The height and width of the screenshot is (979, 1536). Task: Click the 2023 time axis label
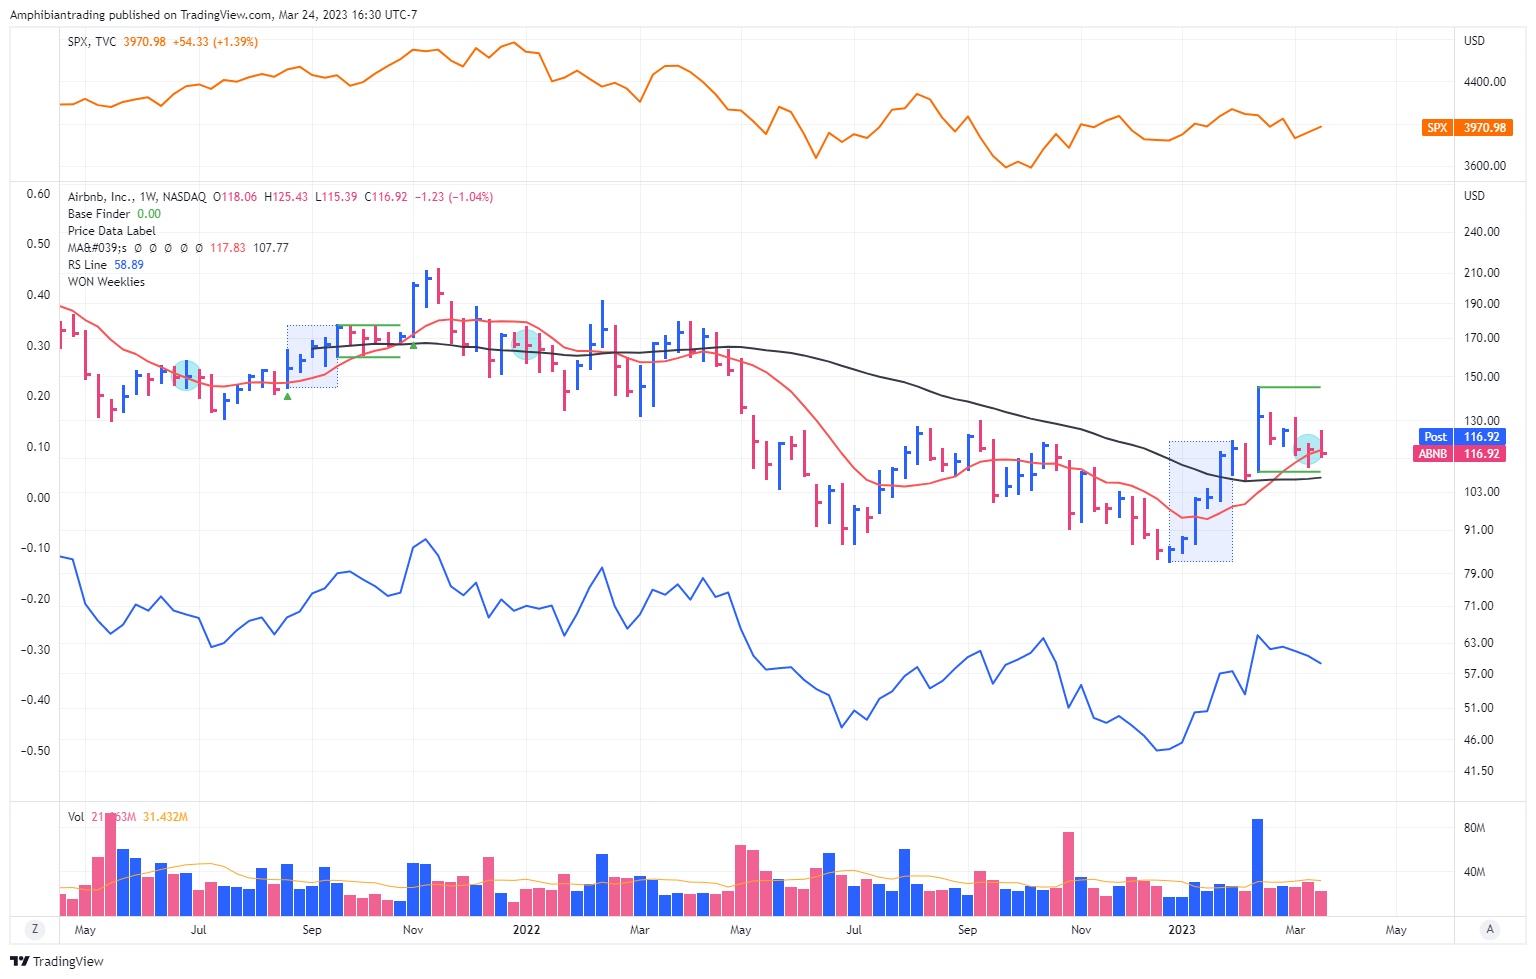pos(1182,930)
